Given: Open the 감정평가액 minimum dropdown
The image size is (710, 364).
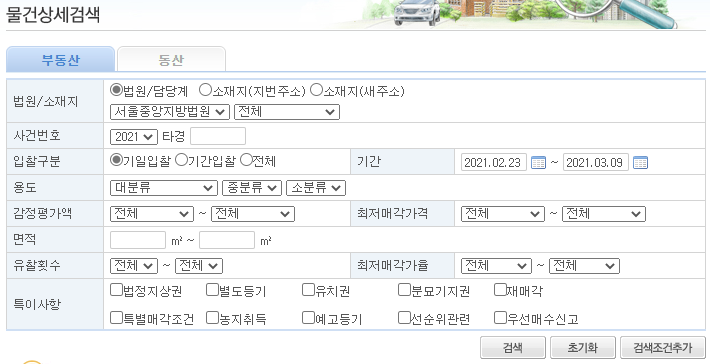Looking at the screenshot, I should pyautogui.click(x=151, y=214).
